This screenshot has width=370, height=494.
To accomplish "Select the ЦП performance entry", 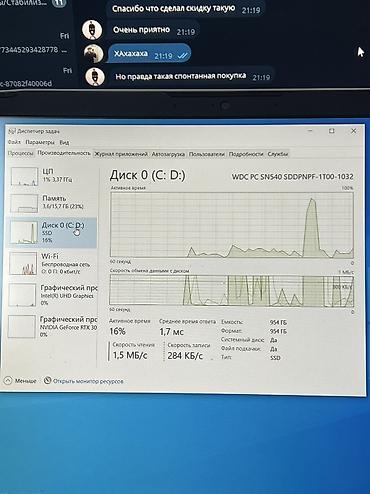I will point(52,176).
